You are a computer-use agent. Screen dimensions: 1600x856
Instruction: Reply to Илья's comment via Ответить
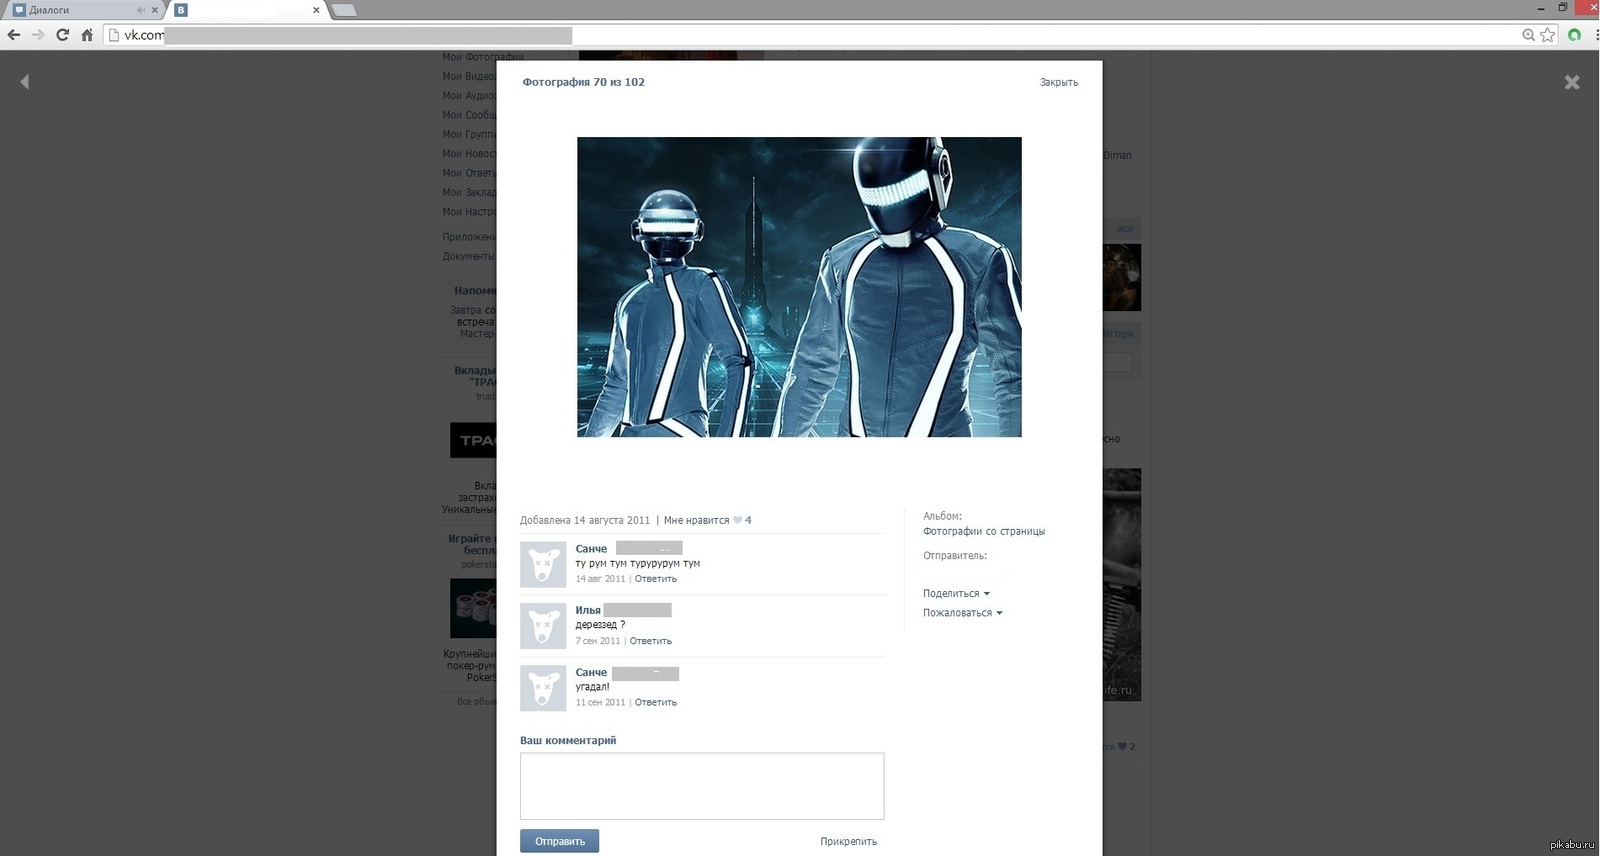(x=650, y=641)
